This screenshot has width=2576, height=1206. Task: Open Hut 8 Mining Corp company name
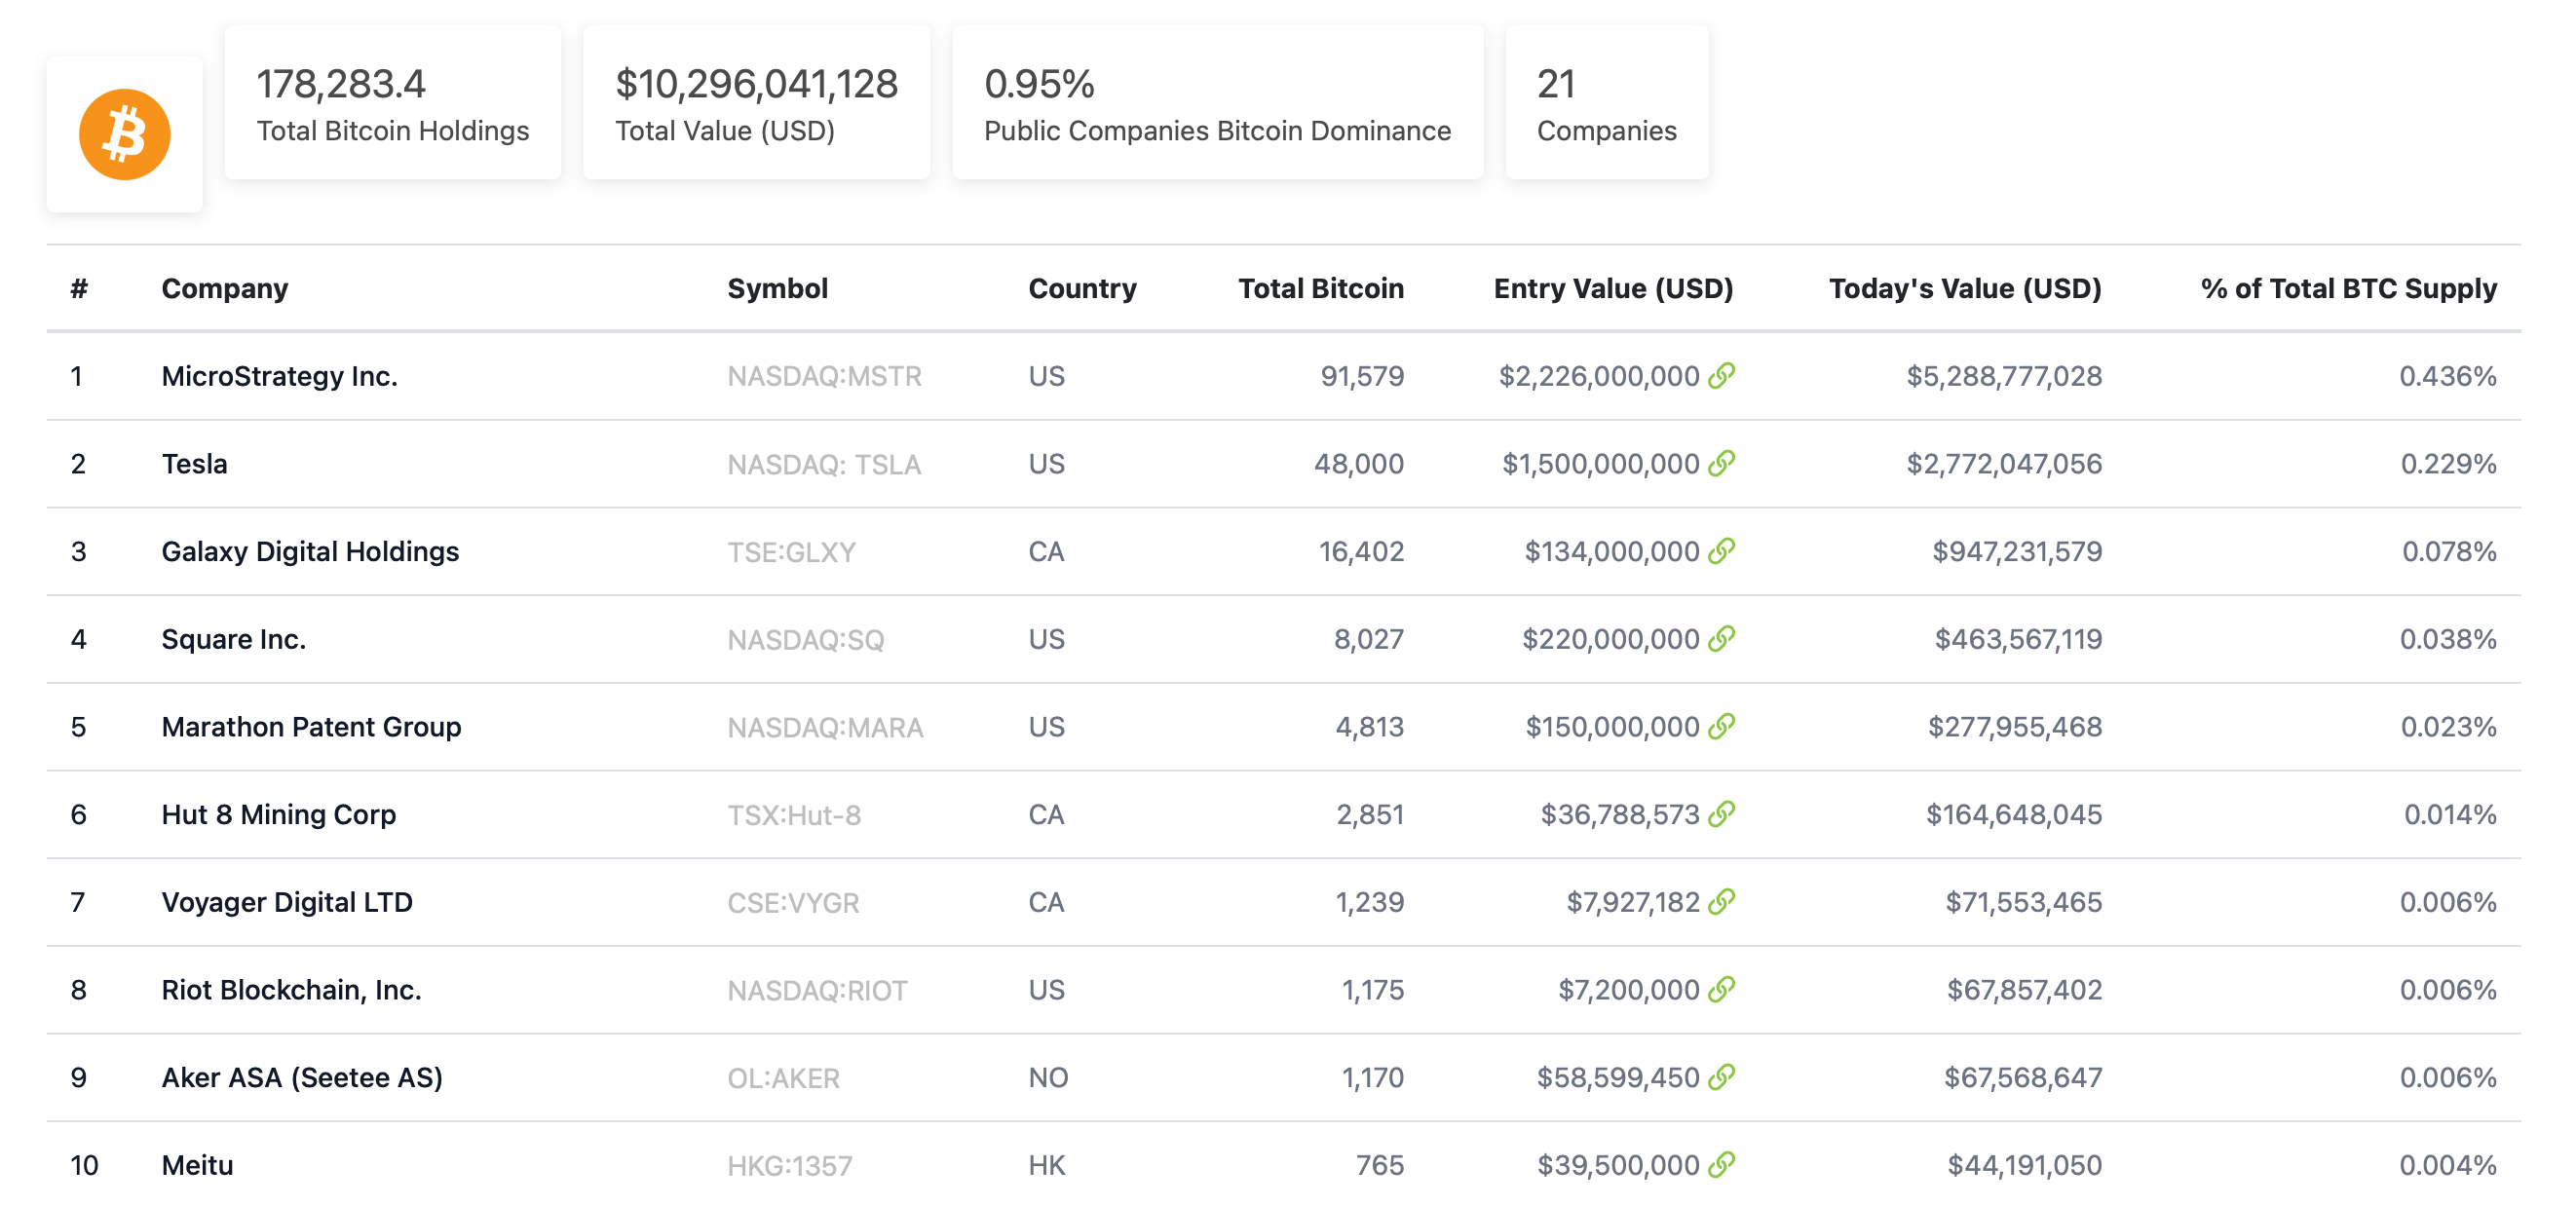[x=279, y=815]
